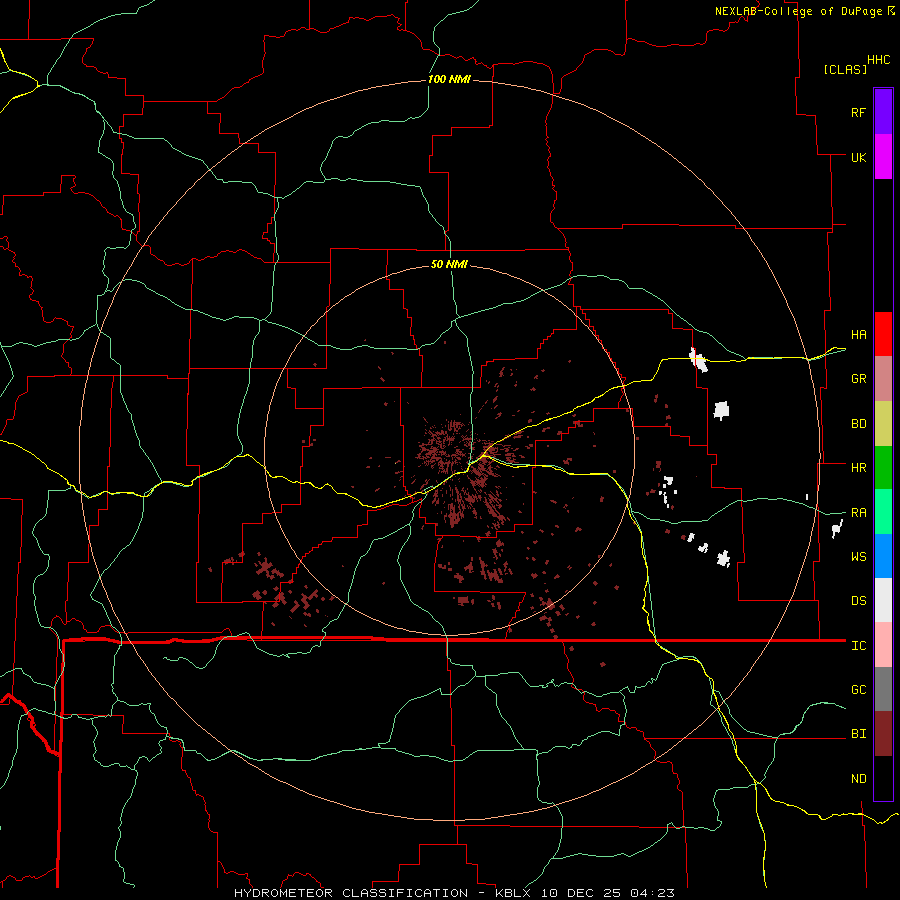
Task: Pick the WS blue legend swatch
Action: point(883,556)
